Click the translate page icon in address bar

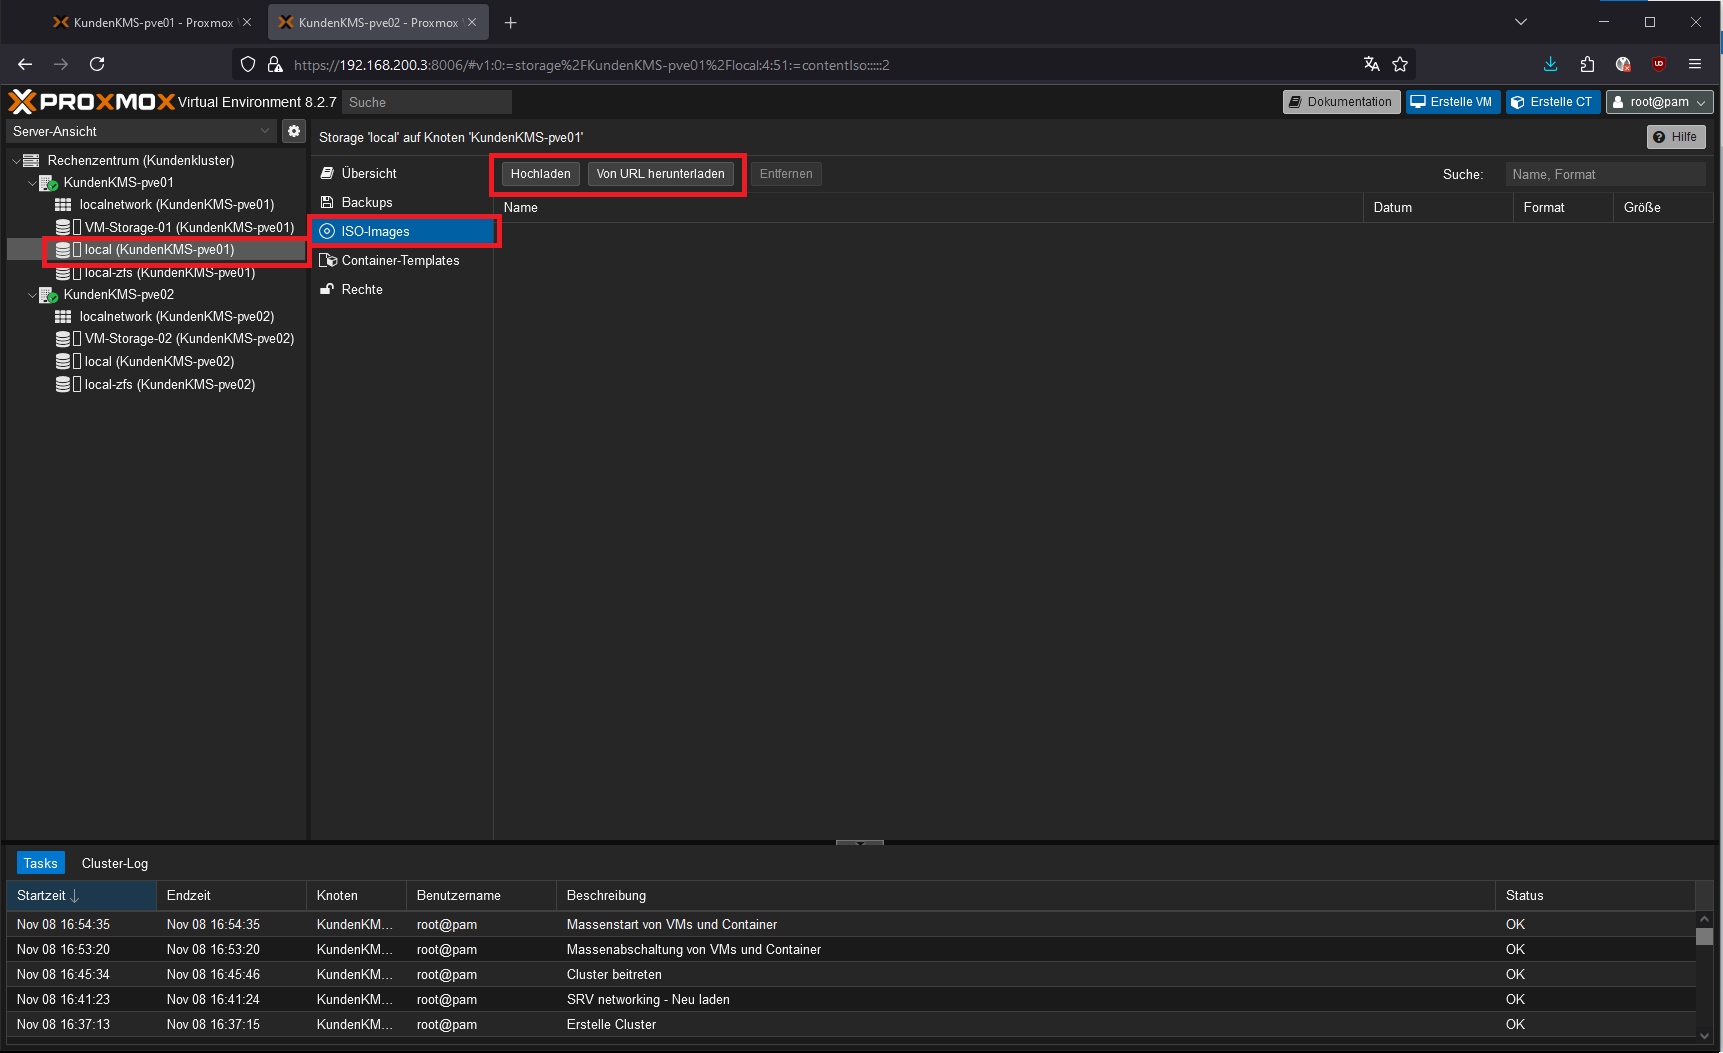point(1371,64)
